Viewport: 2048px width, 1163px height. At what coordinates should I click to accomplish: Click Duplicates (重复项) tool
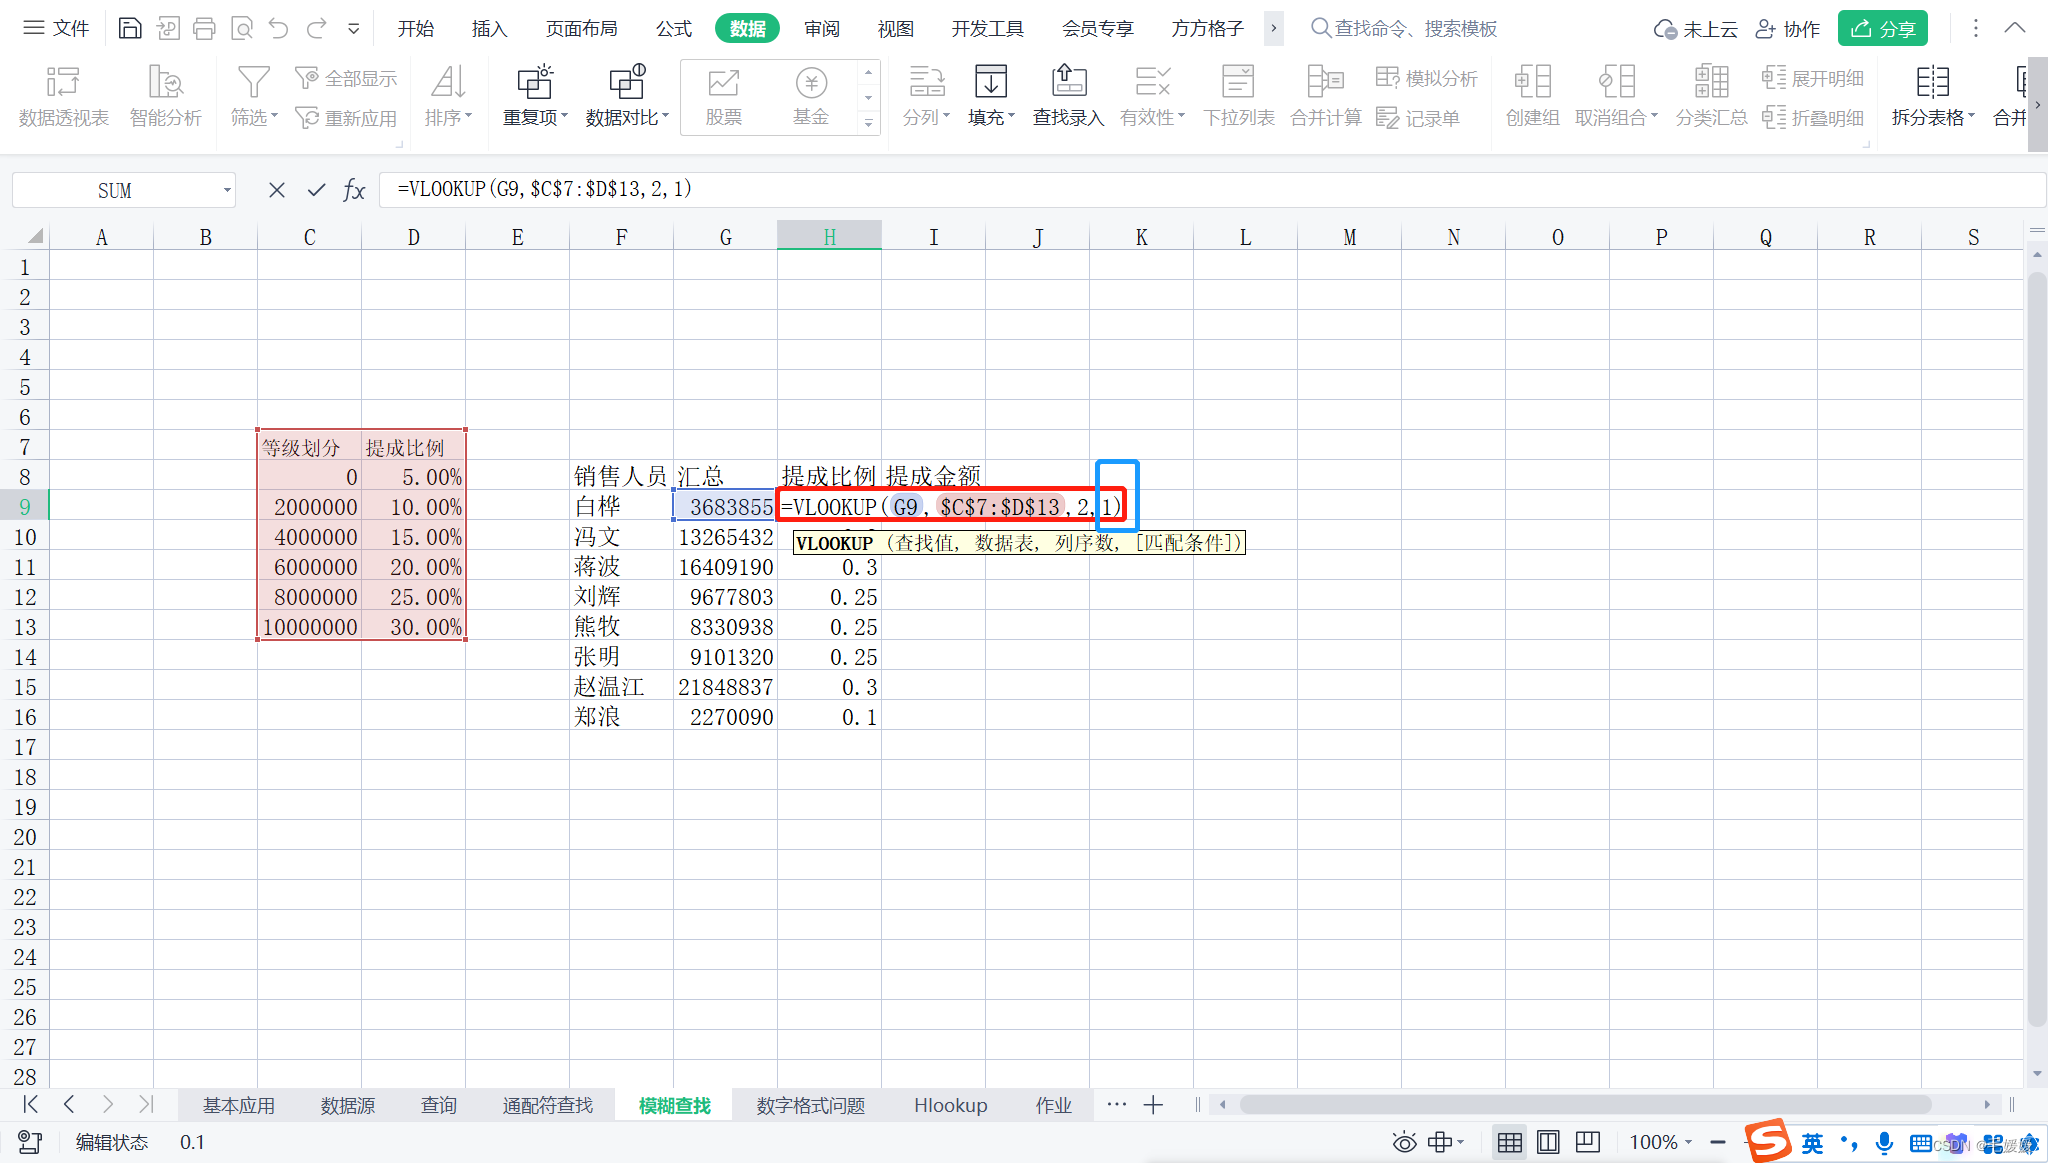coord(535,96)
